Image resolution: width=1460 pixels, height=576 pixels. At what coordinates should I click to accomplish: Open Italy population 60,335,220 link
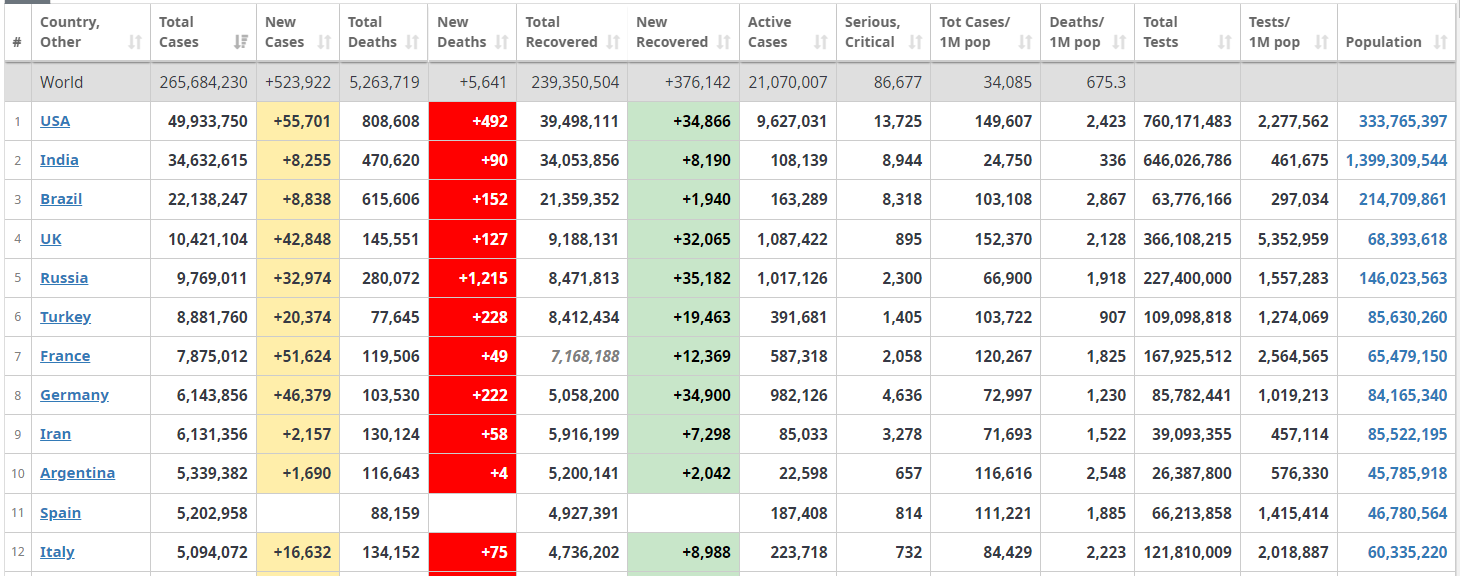click(x=1408, y=552)
